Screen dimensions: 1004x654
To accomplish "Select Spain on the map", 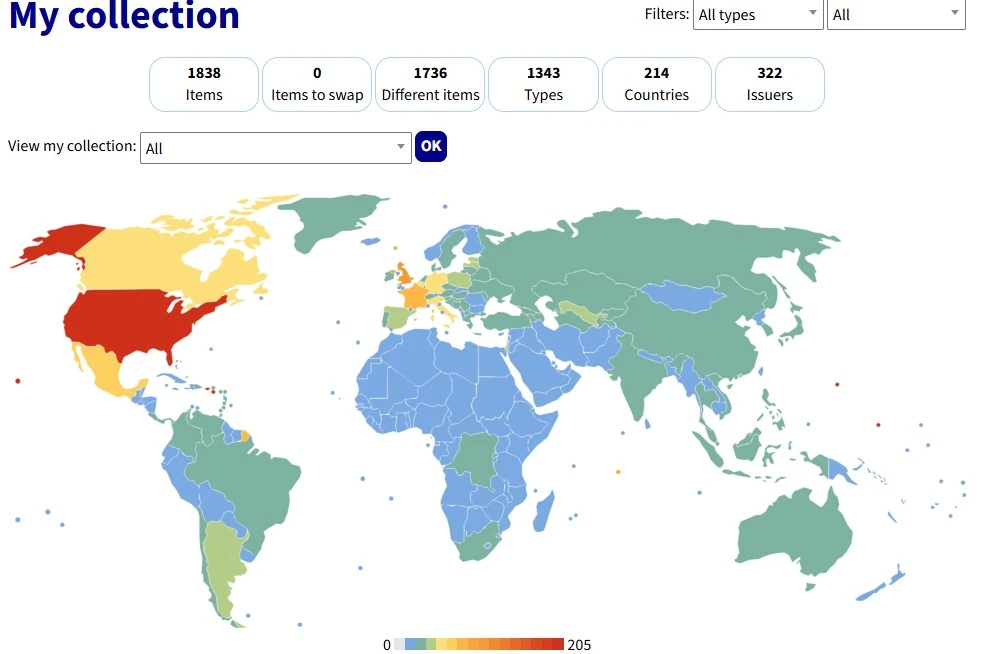I will (x=397, y=318).
